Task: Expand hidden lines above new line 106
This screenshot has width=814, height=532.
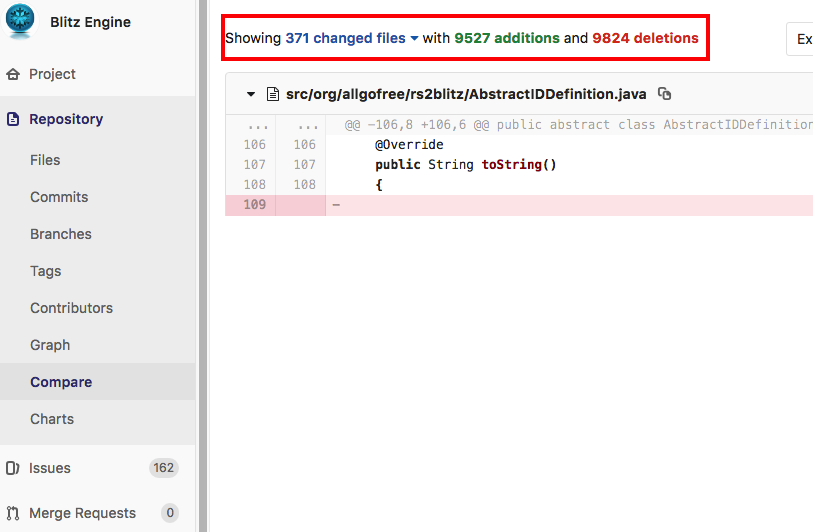Action: coord(308,125)
